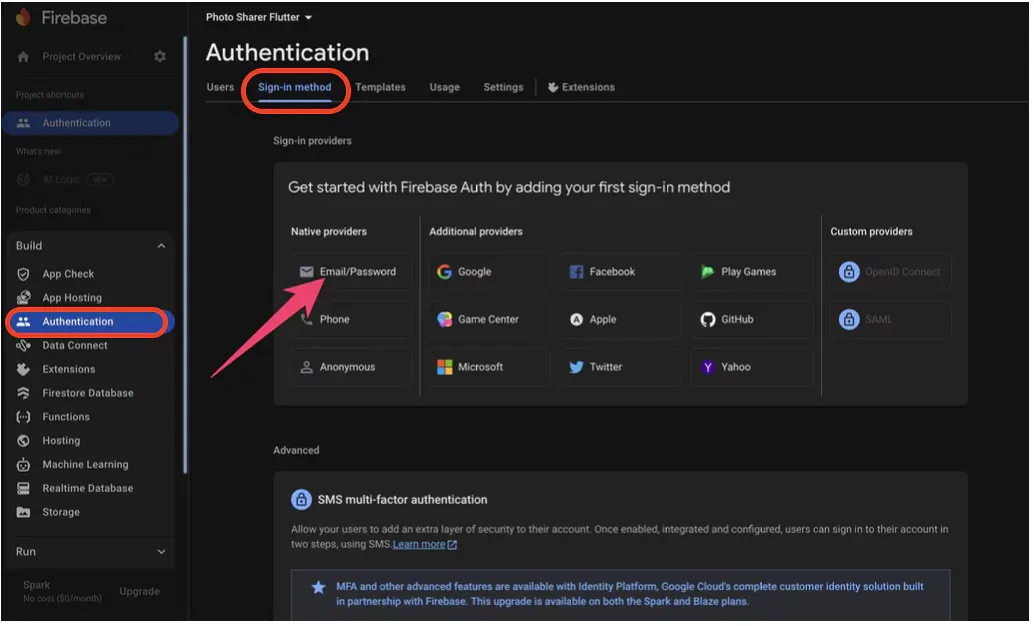Click the Facebook logo icon
Viewport: 1034px width, 626px height.
click(x=576, y=272)
